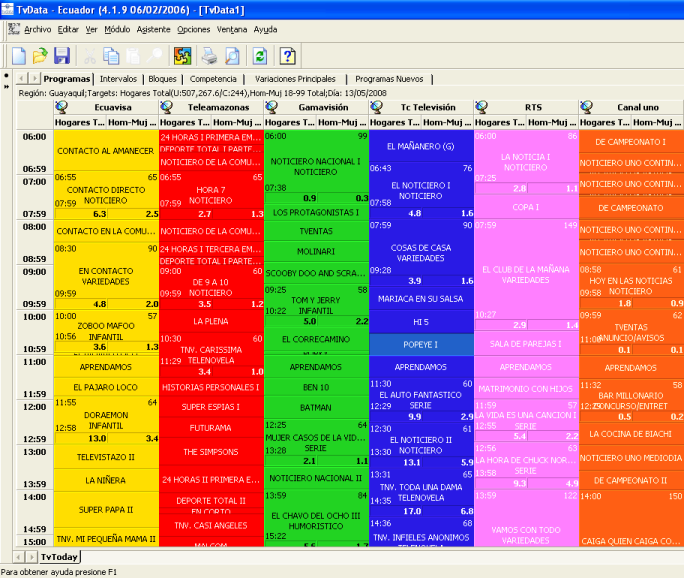Click the 06:00 time row label
This screenshot has height=578, width=684.
34,137
